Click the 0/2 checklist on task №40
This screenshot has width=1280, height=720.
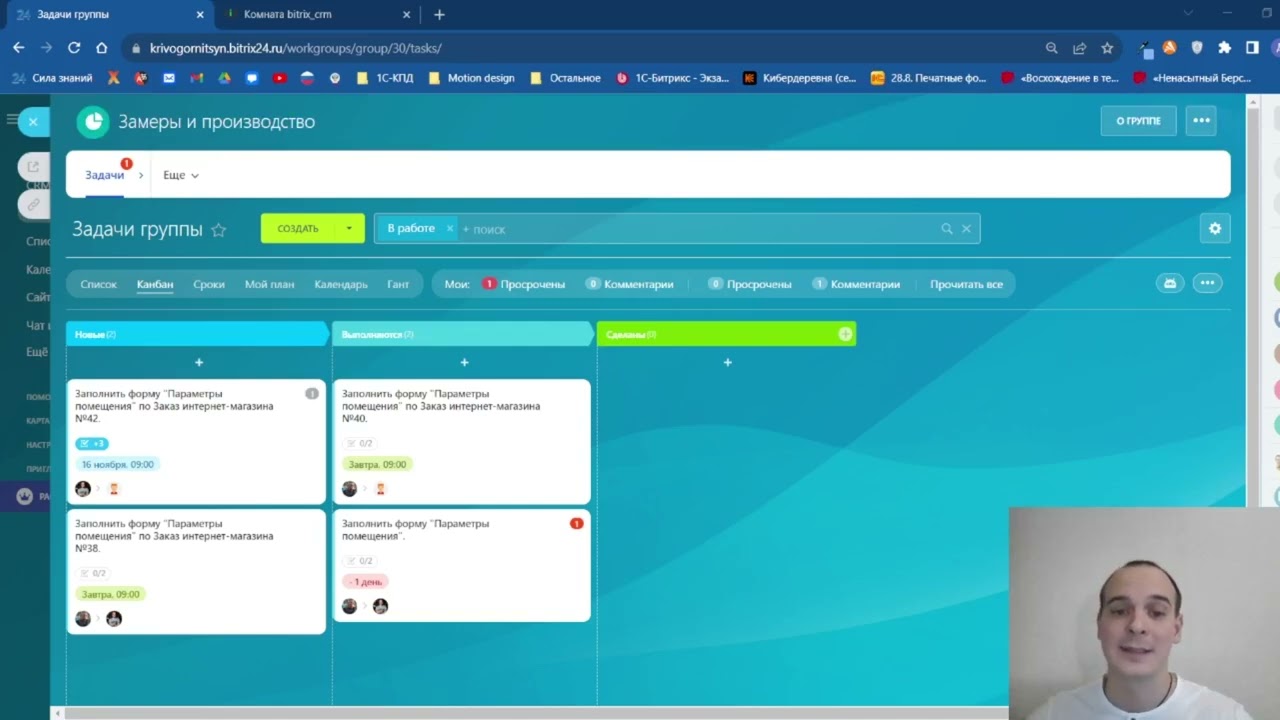pos(358,443)
